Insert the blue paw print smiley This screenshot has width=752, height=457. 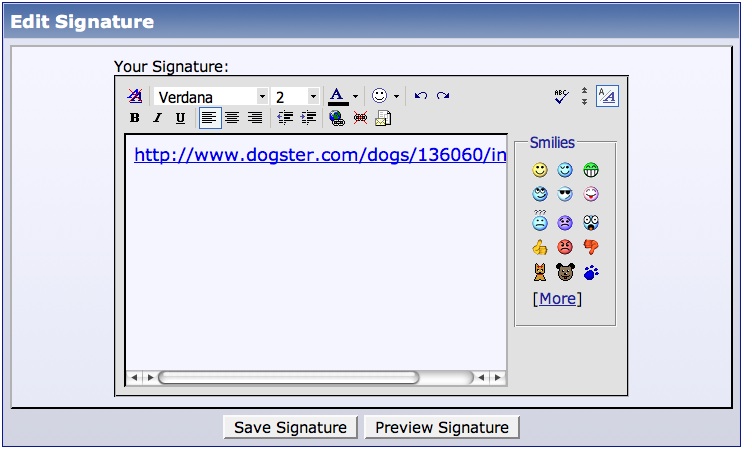pos(591,272)
